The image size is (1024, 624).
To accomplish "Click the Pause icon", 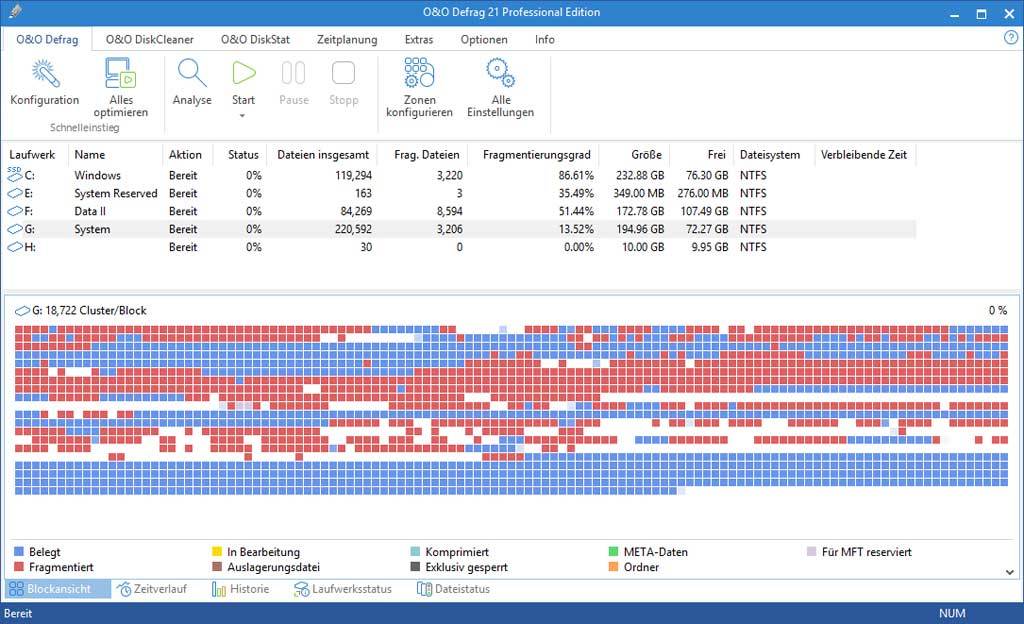I will (x=293, y=73).
